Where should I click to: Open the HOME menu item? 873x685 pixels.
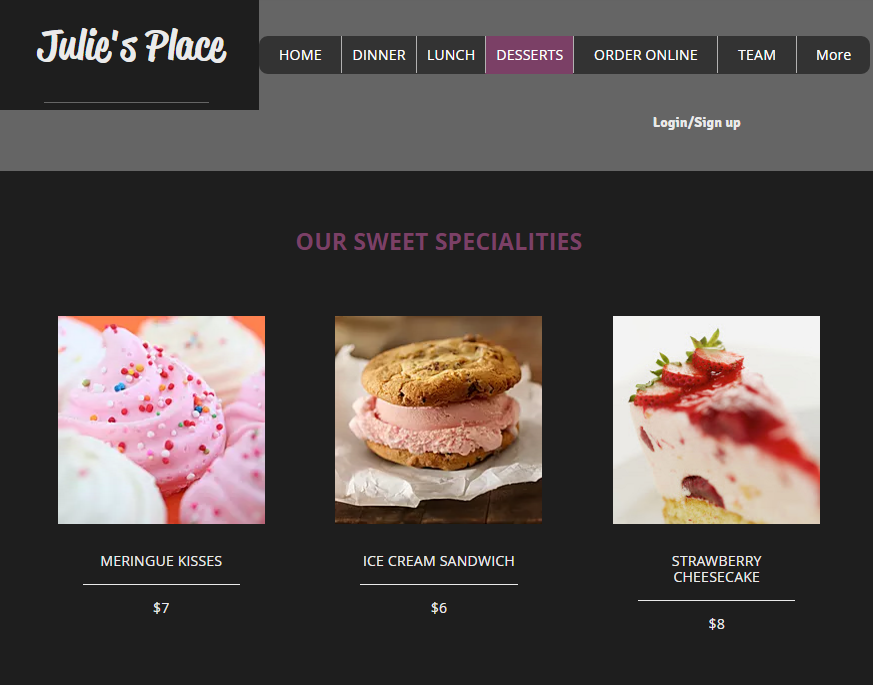300,55
